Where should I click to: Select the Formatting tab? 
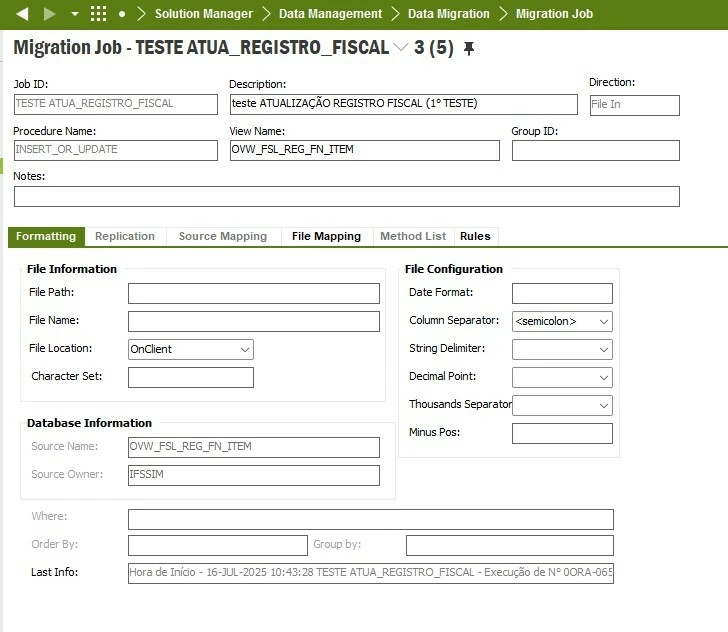[46, 236]
